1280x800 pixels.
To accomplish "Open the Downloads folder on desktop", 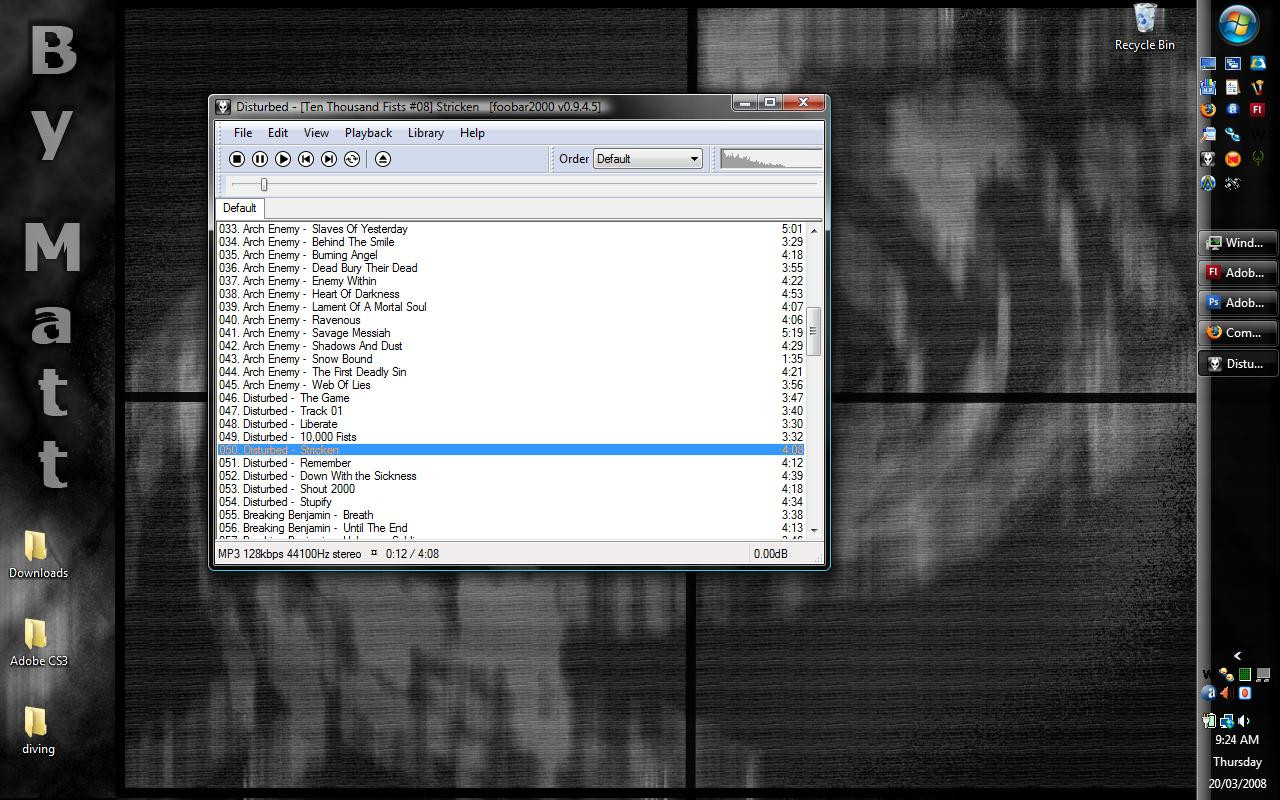I will click(38, 555).
